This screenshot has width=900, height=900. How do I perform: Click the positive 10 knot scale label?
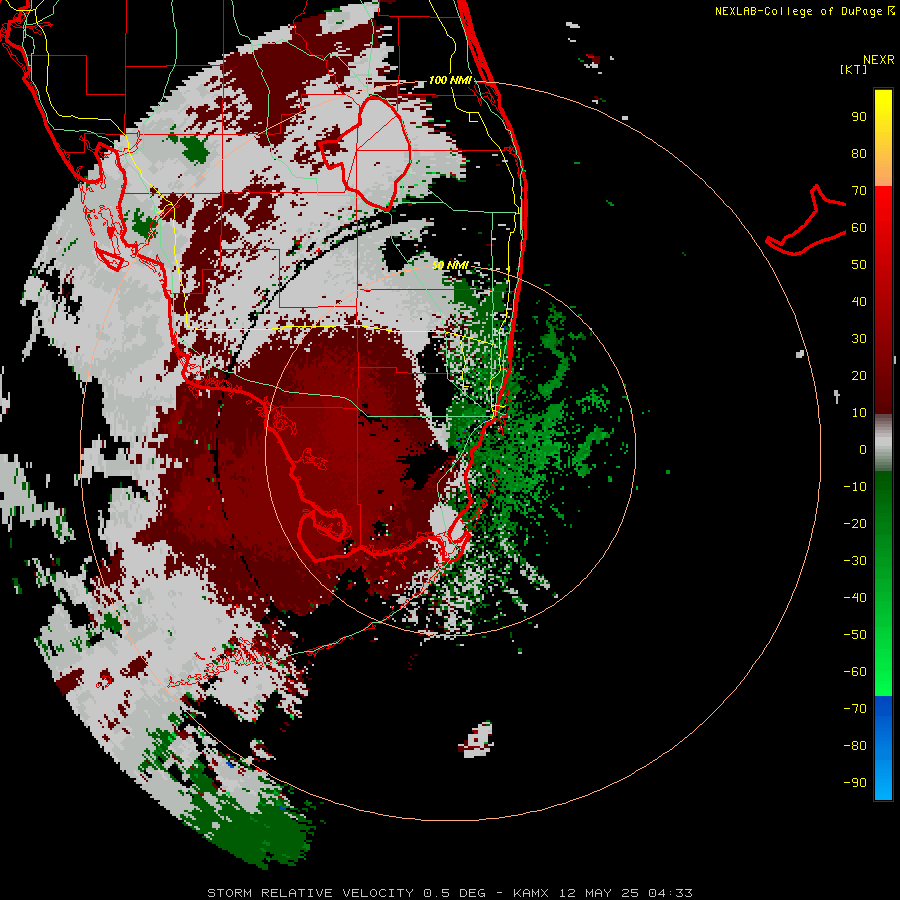[859, 413]
